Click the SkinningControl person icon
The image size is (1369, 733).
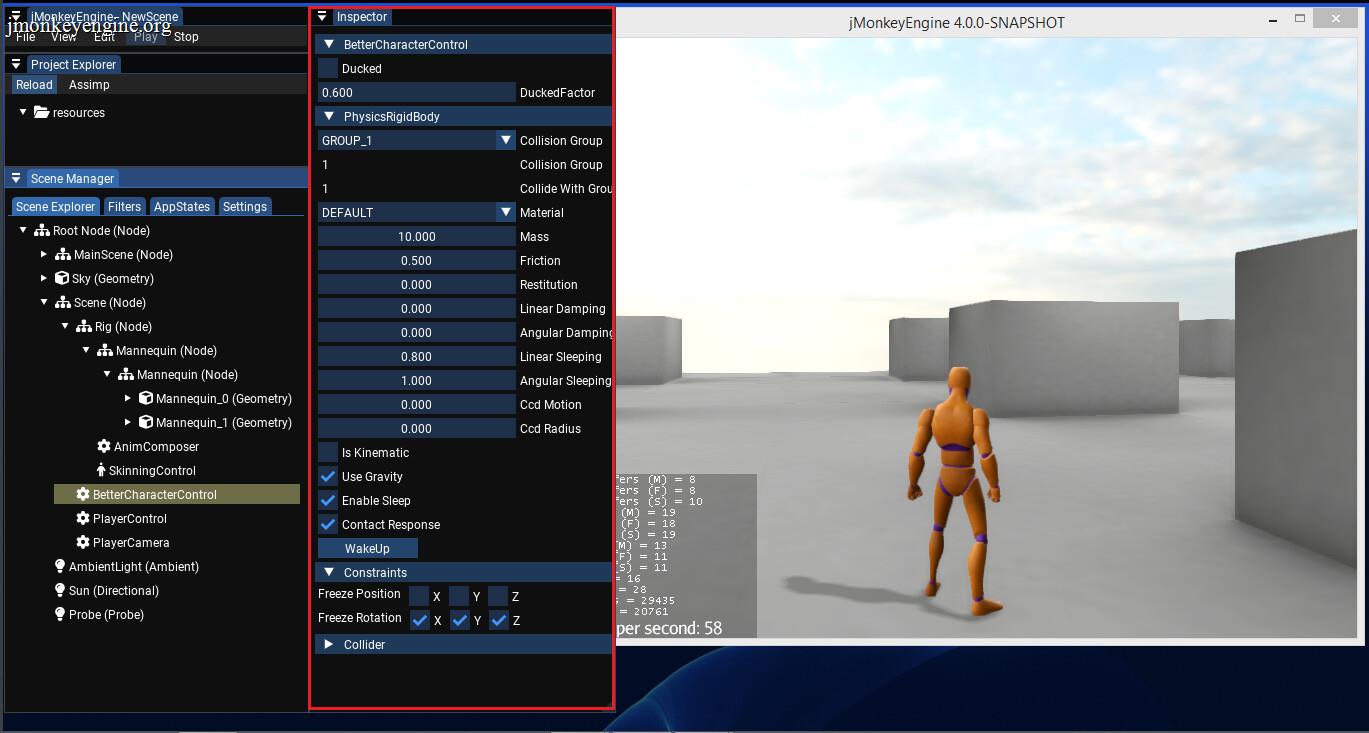pos(101,470)
